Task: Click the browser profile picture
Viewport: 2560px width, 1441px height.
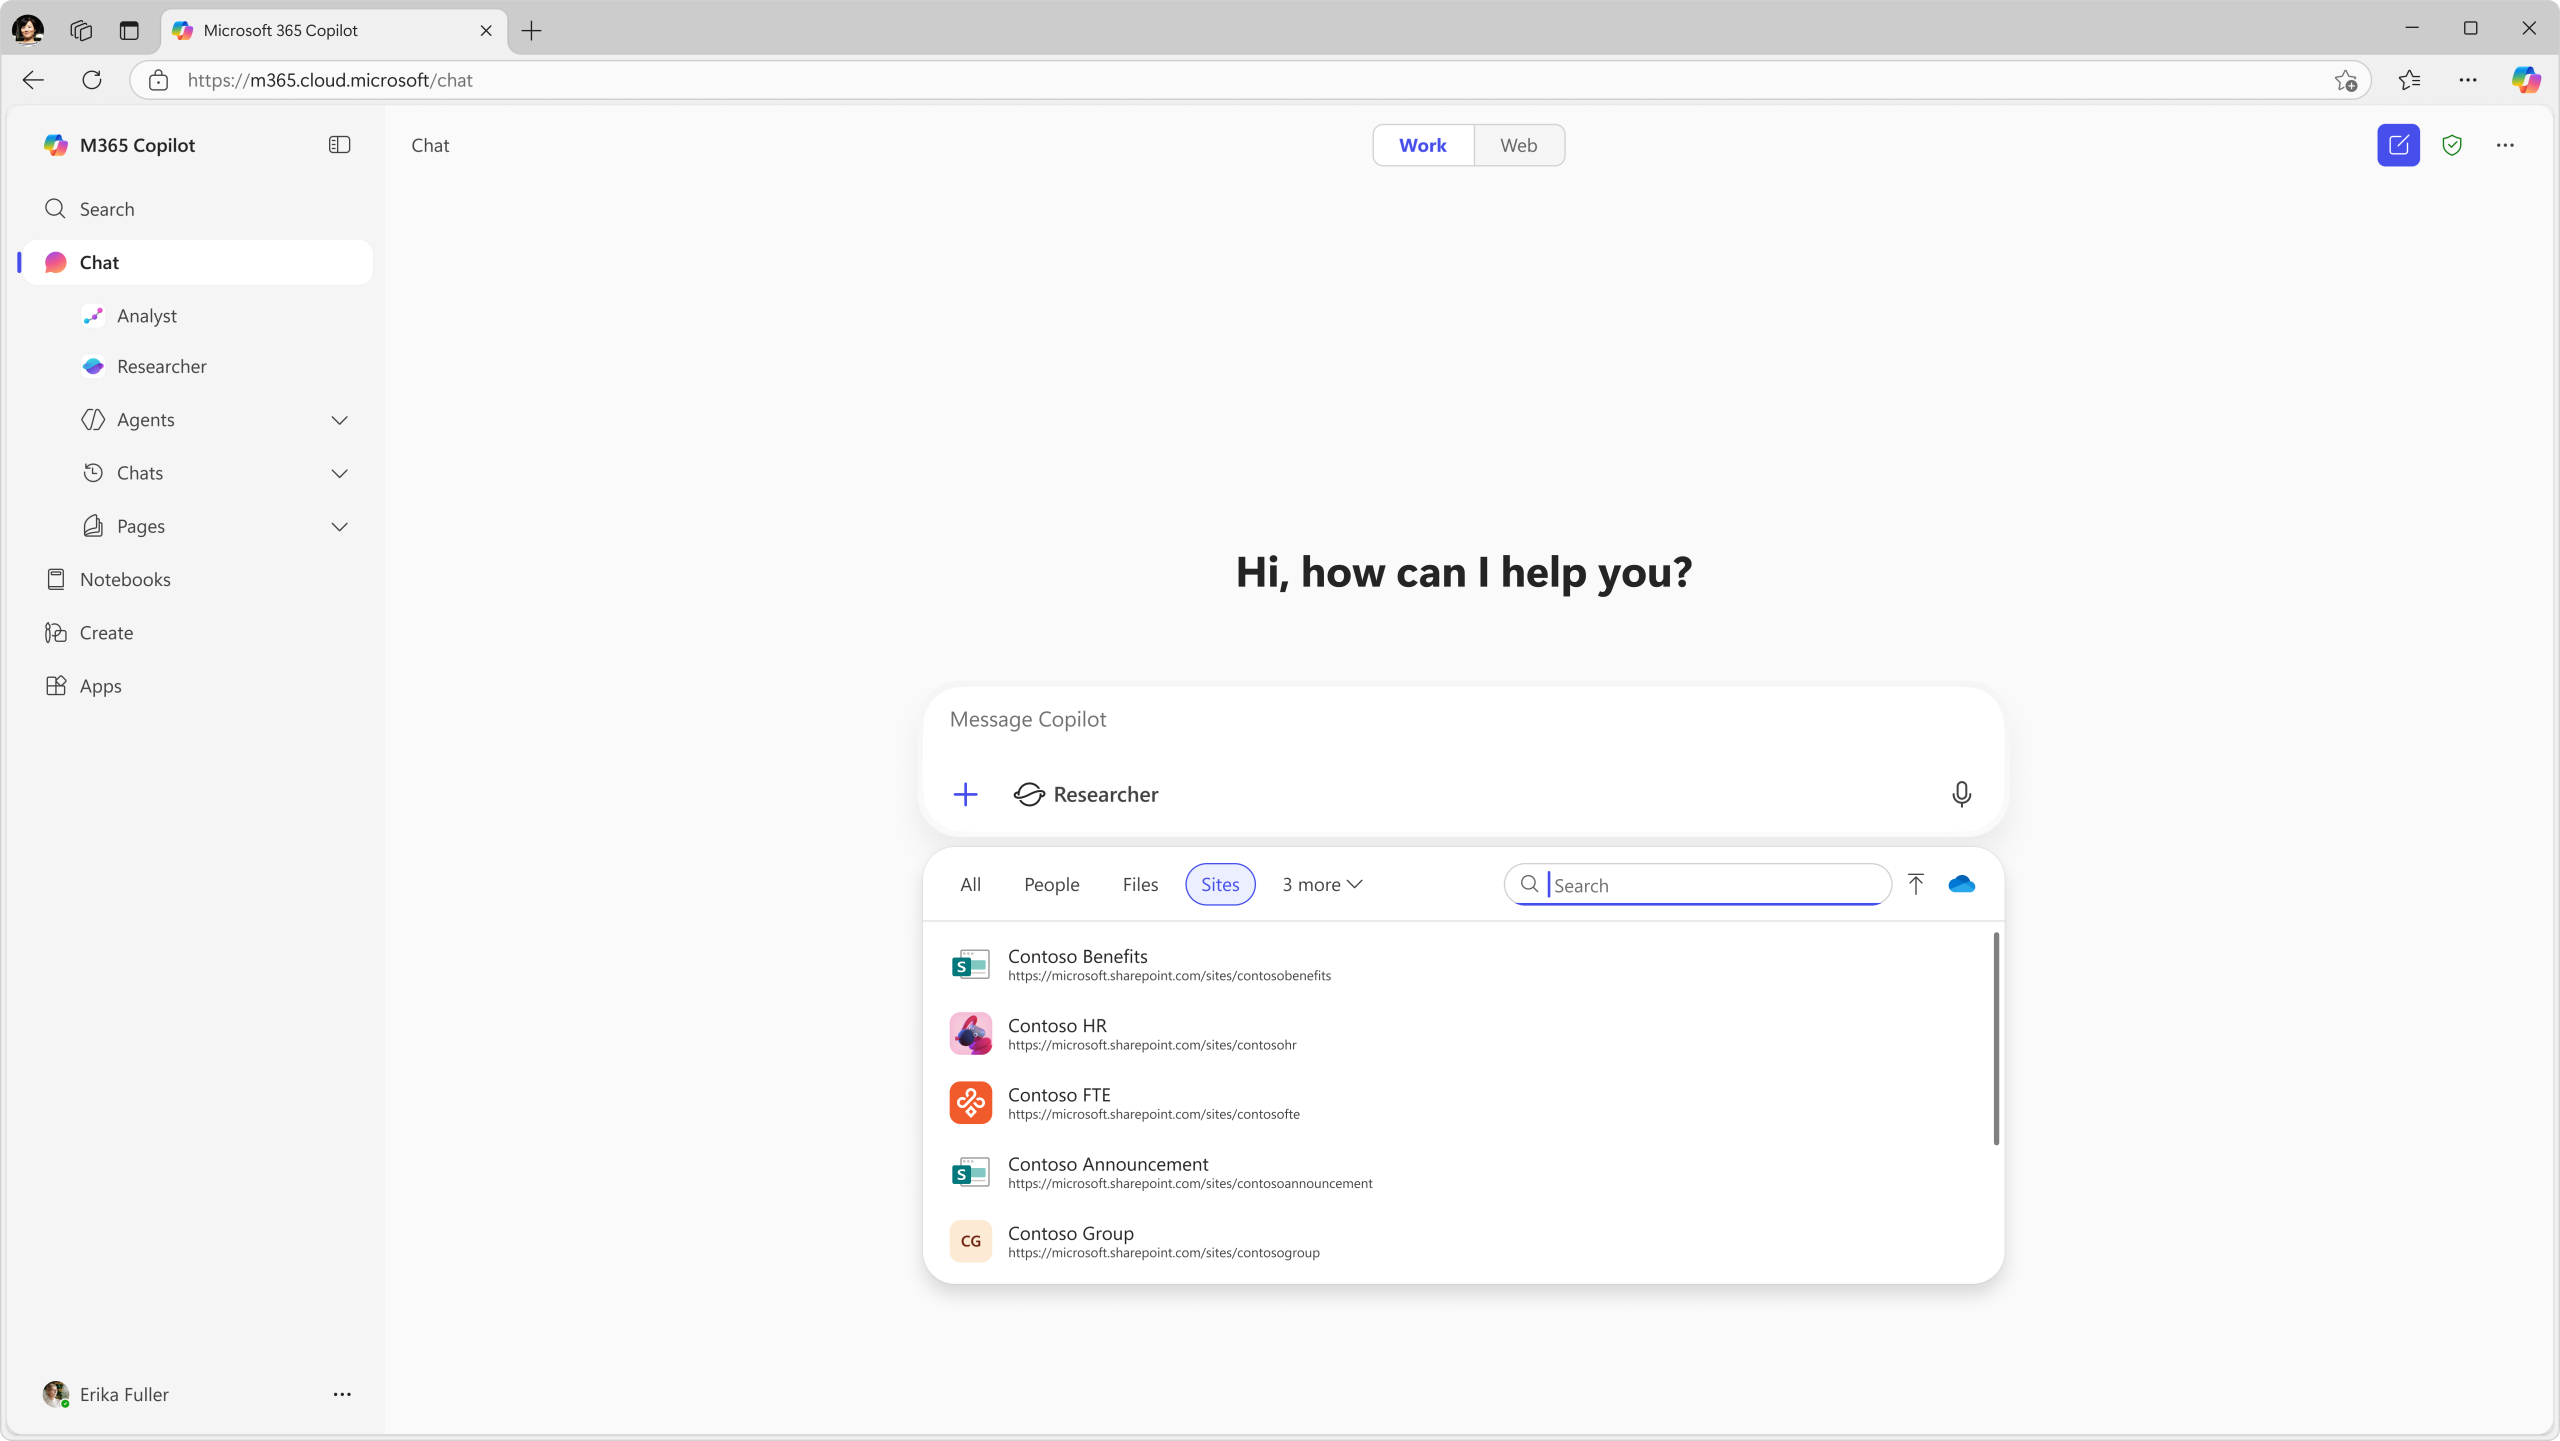Action: coord(28,30)
